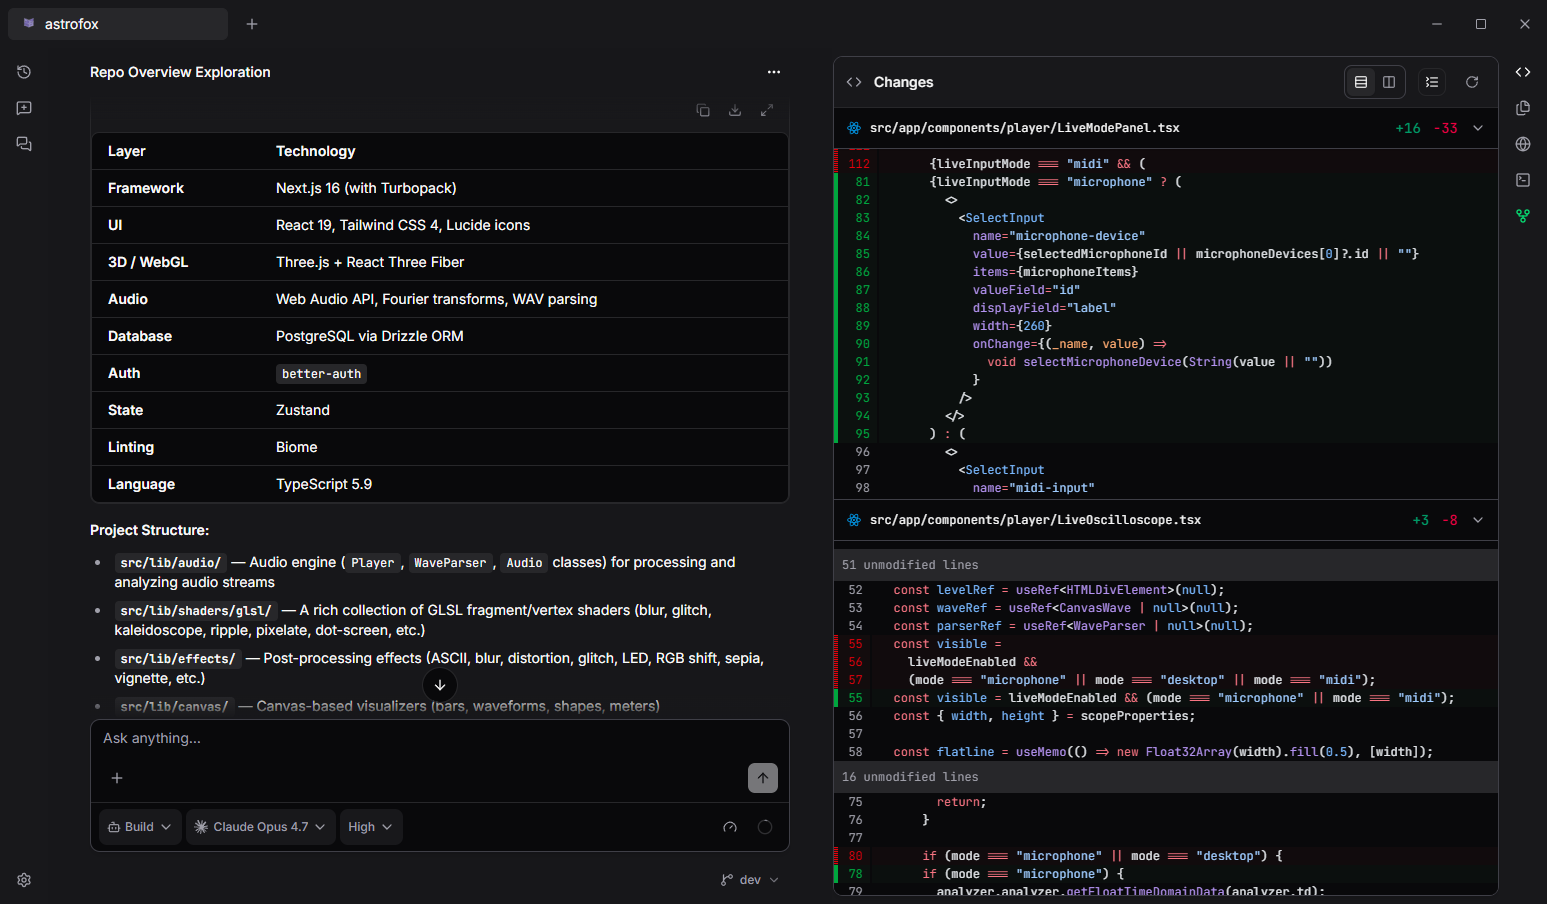The image size is (1547, 904).
Task: Click the -8 deletions count for LiveOscilloscope
Action: (1450, 520)
